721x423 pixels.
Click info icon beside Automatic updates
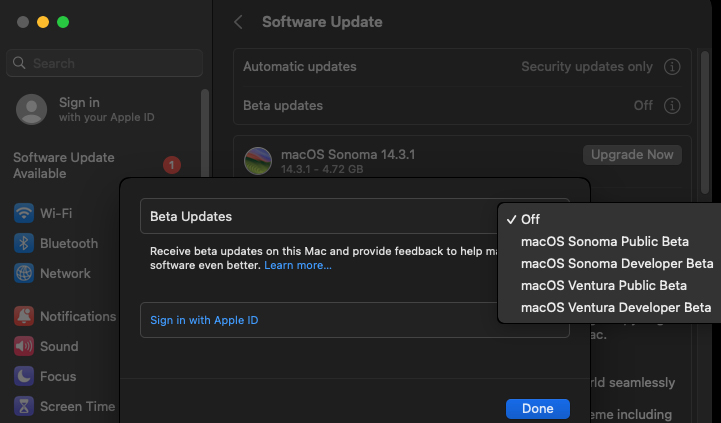672,67
